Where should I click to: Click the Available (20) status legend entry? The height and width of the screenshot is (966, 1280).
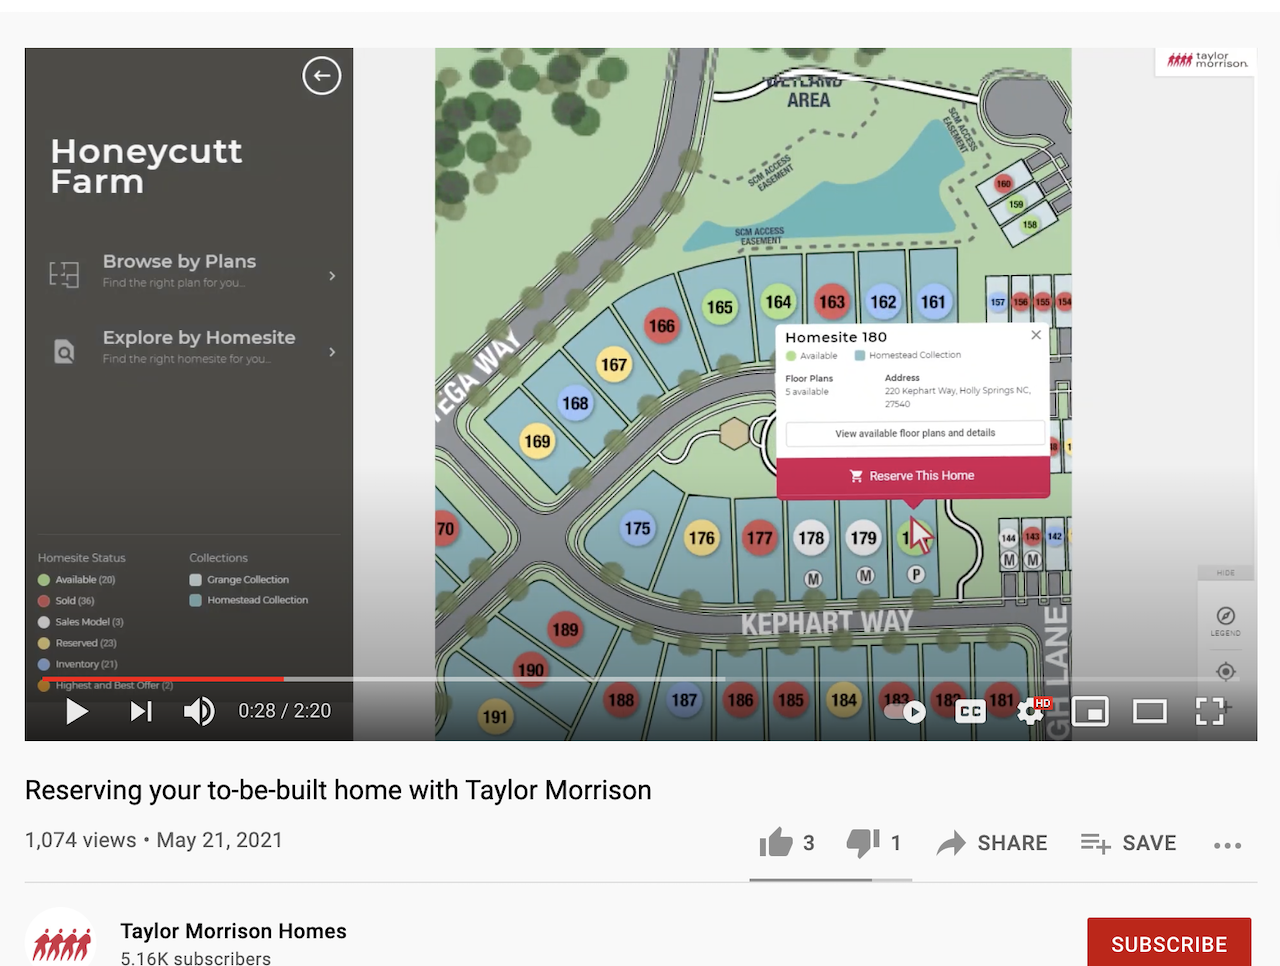(77, 580)
